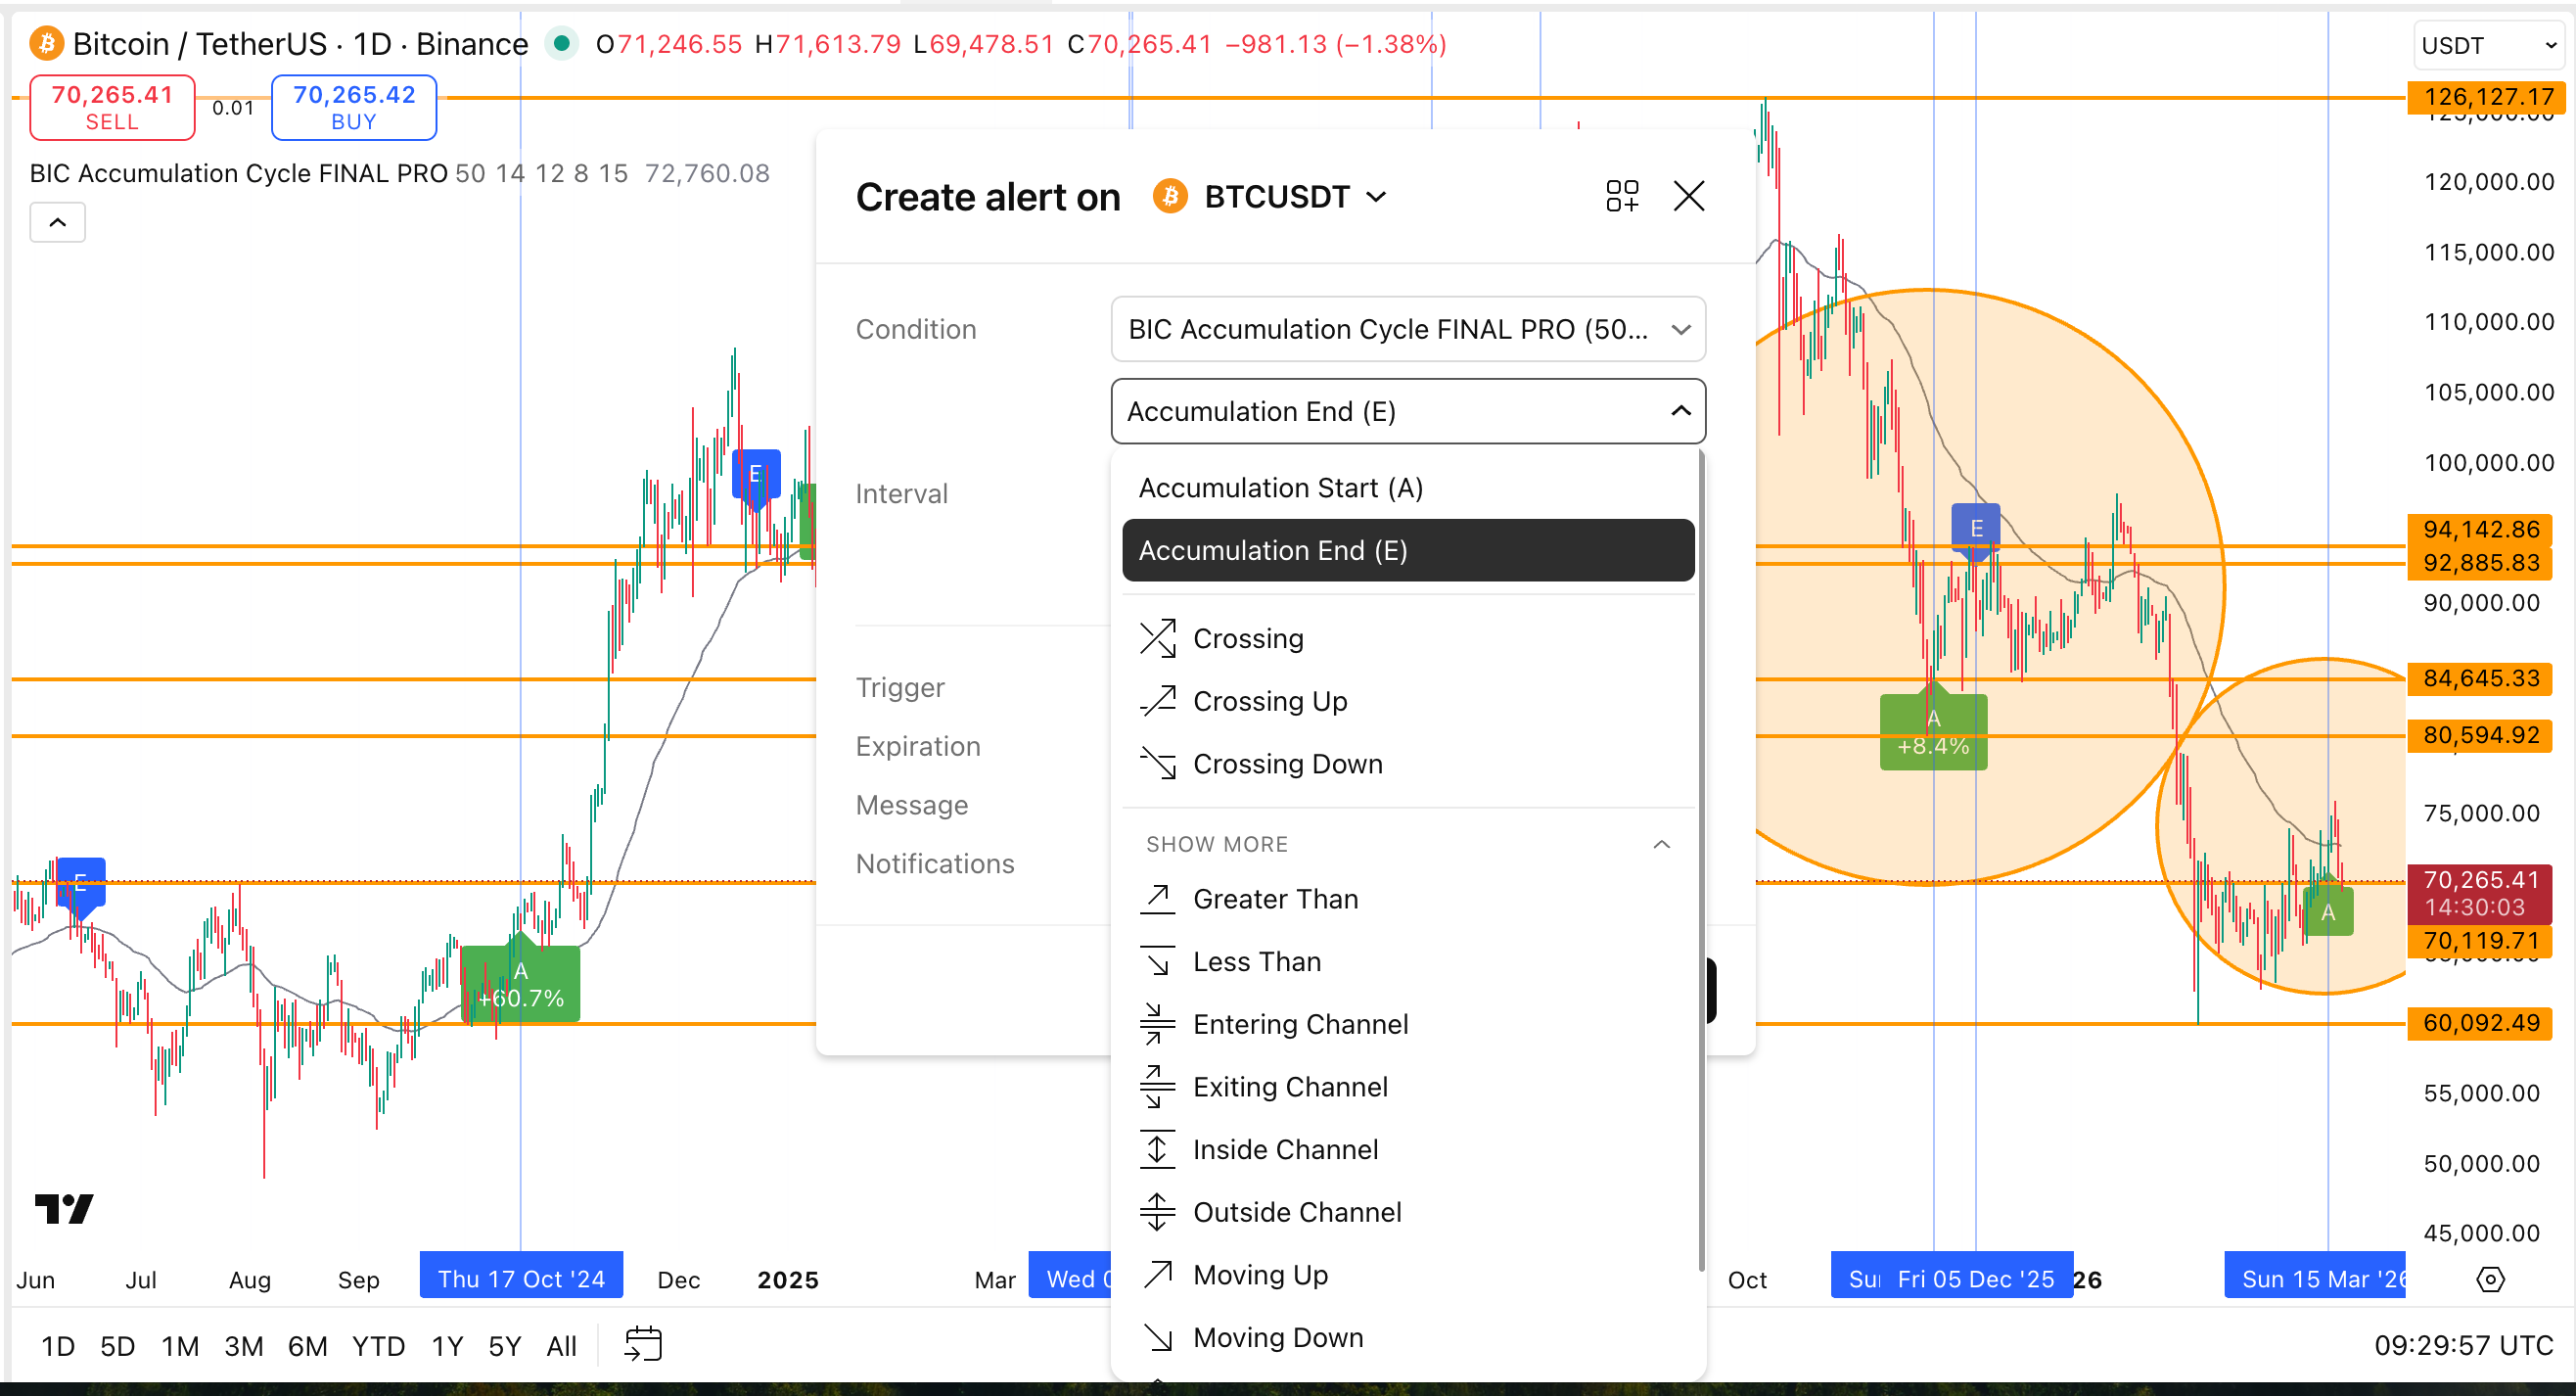The image size is (2576, 1396).
Task: Click the TradingView watermark logo
Action: tap(63, 1208)
